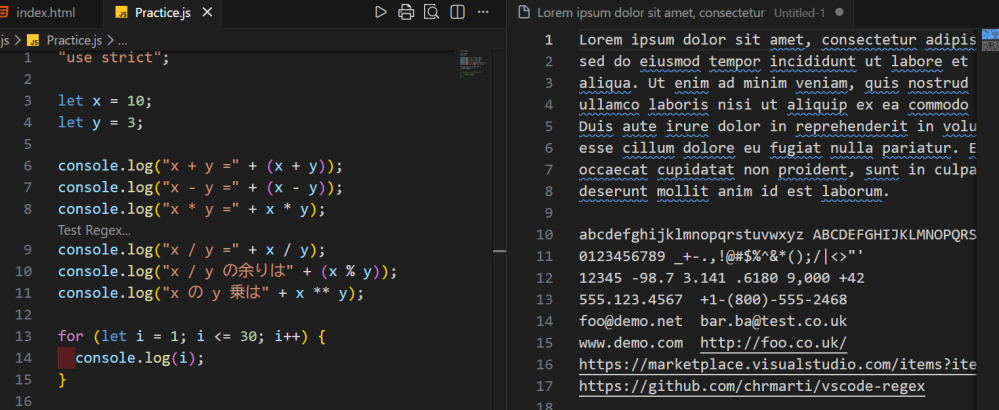Open the More Actions ellipsis menu

click(483, 12)
